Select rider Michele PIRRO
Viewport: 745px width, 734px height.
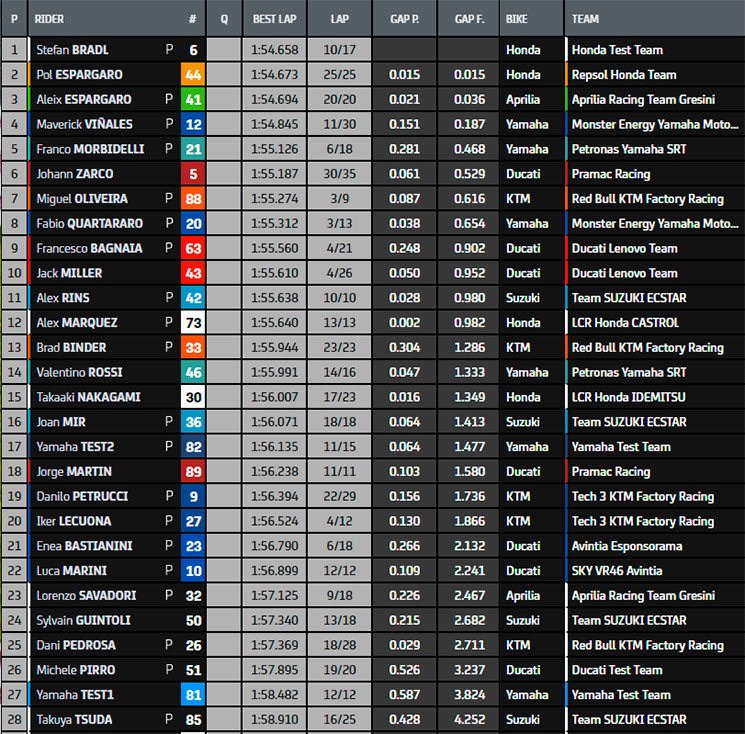click(76, 670)
